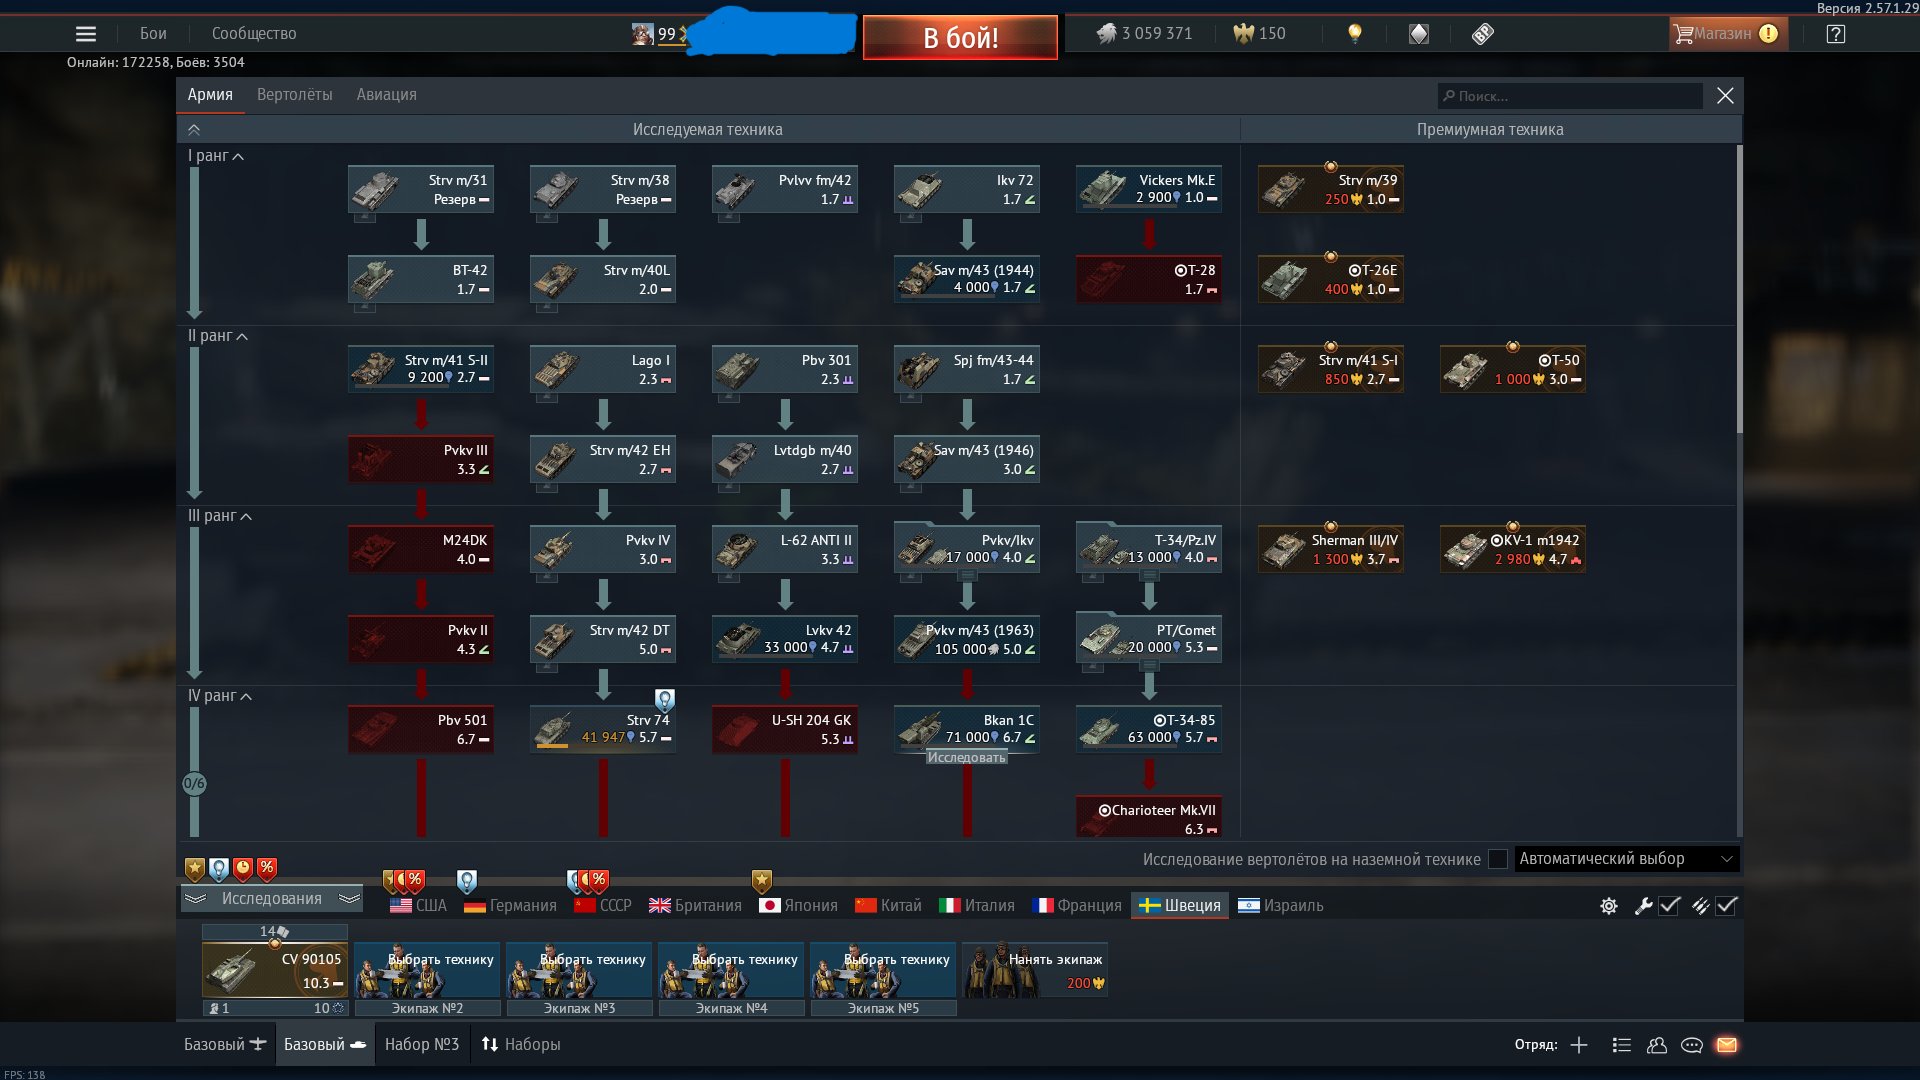The image size is (1920, 1080).
Task: Click the red В бой! button
Action: click(960, 38)
